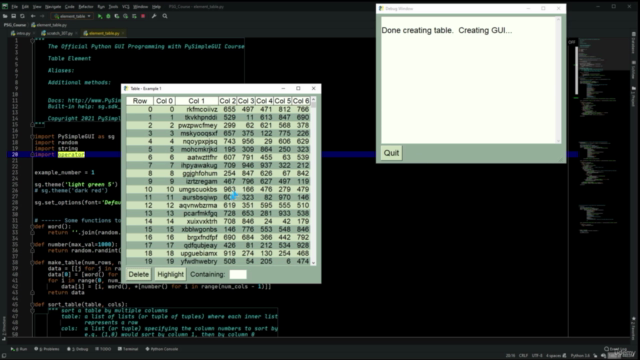Open project icon in PyCharm toolbar

pyautogui.click(x=5, y=16)
